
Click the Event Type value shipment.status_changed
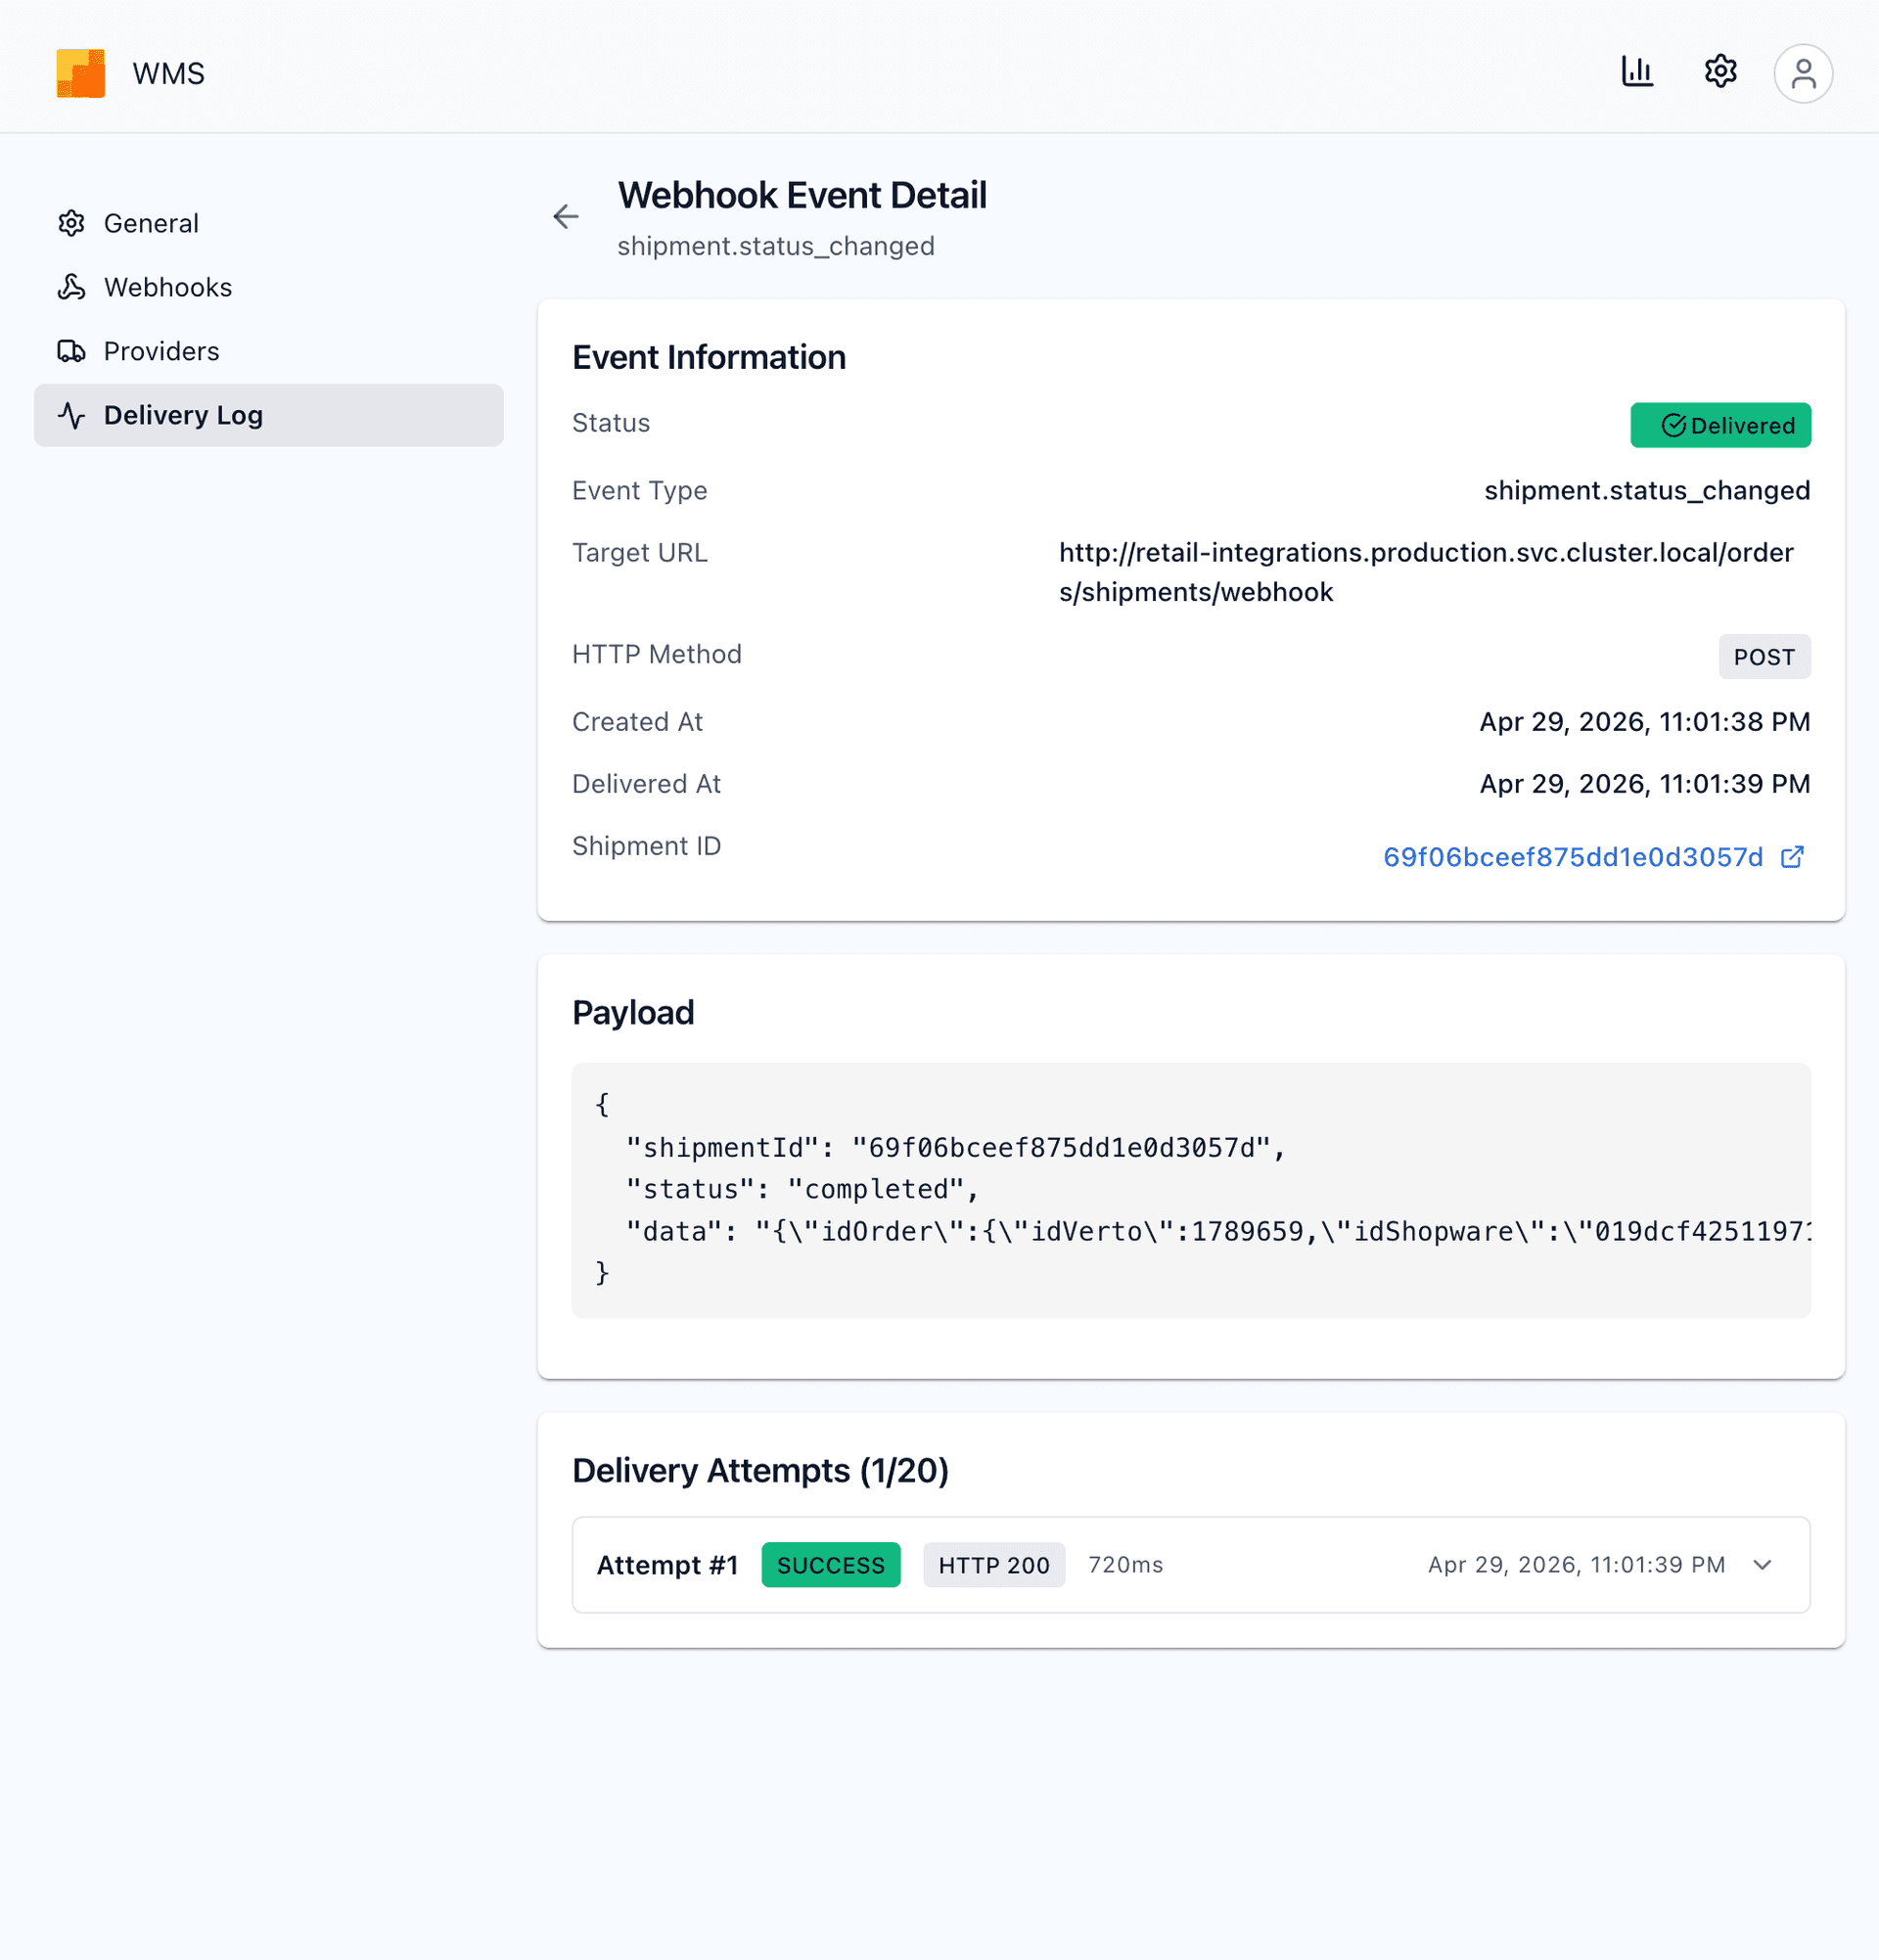1646,491
